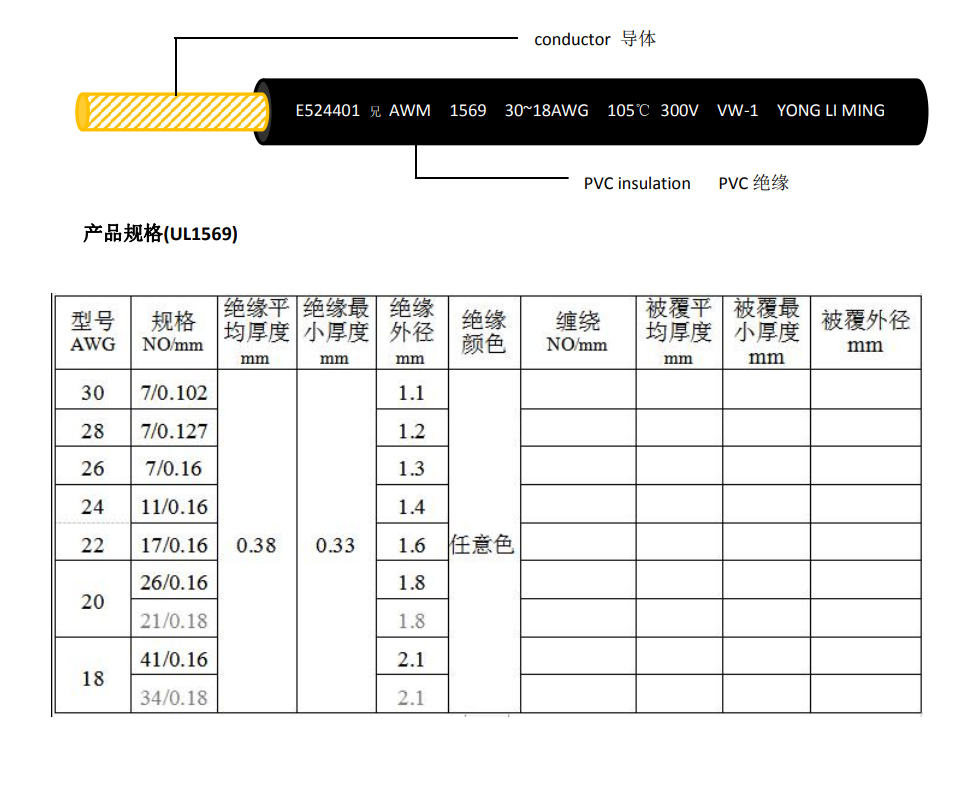This screenshot has width=970, height=794.
Task: Select the 41/0.16 specification cell
Action: (173, 659)
